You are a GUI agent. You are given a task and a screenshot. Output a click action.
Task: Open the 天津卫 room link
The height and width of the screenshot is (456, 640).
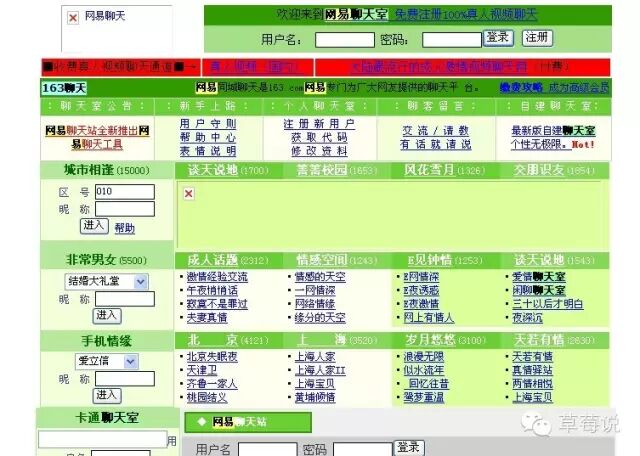coord(202,370)
